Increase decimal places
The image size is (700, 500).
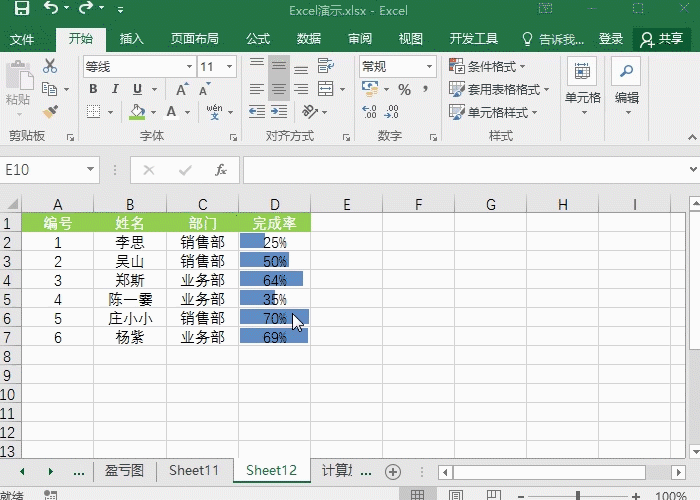370,112
